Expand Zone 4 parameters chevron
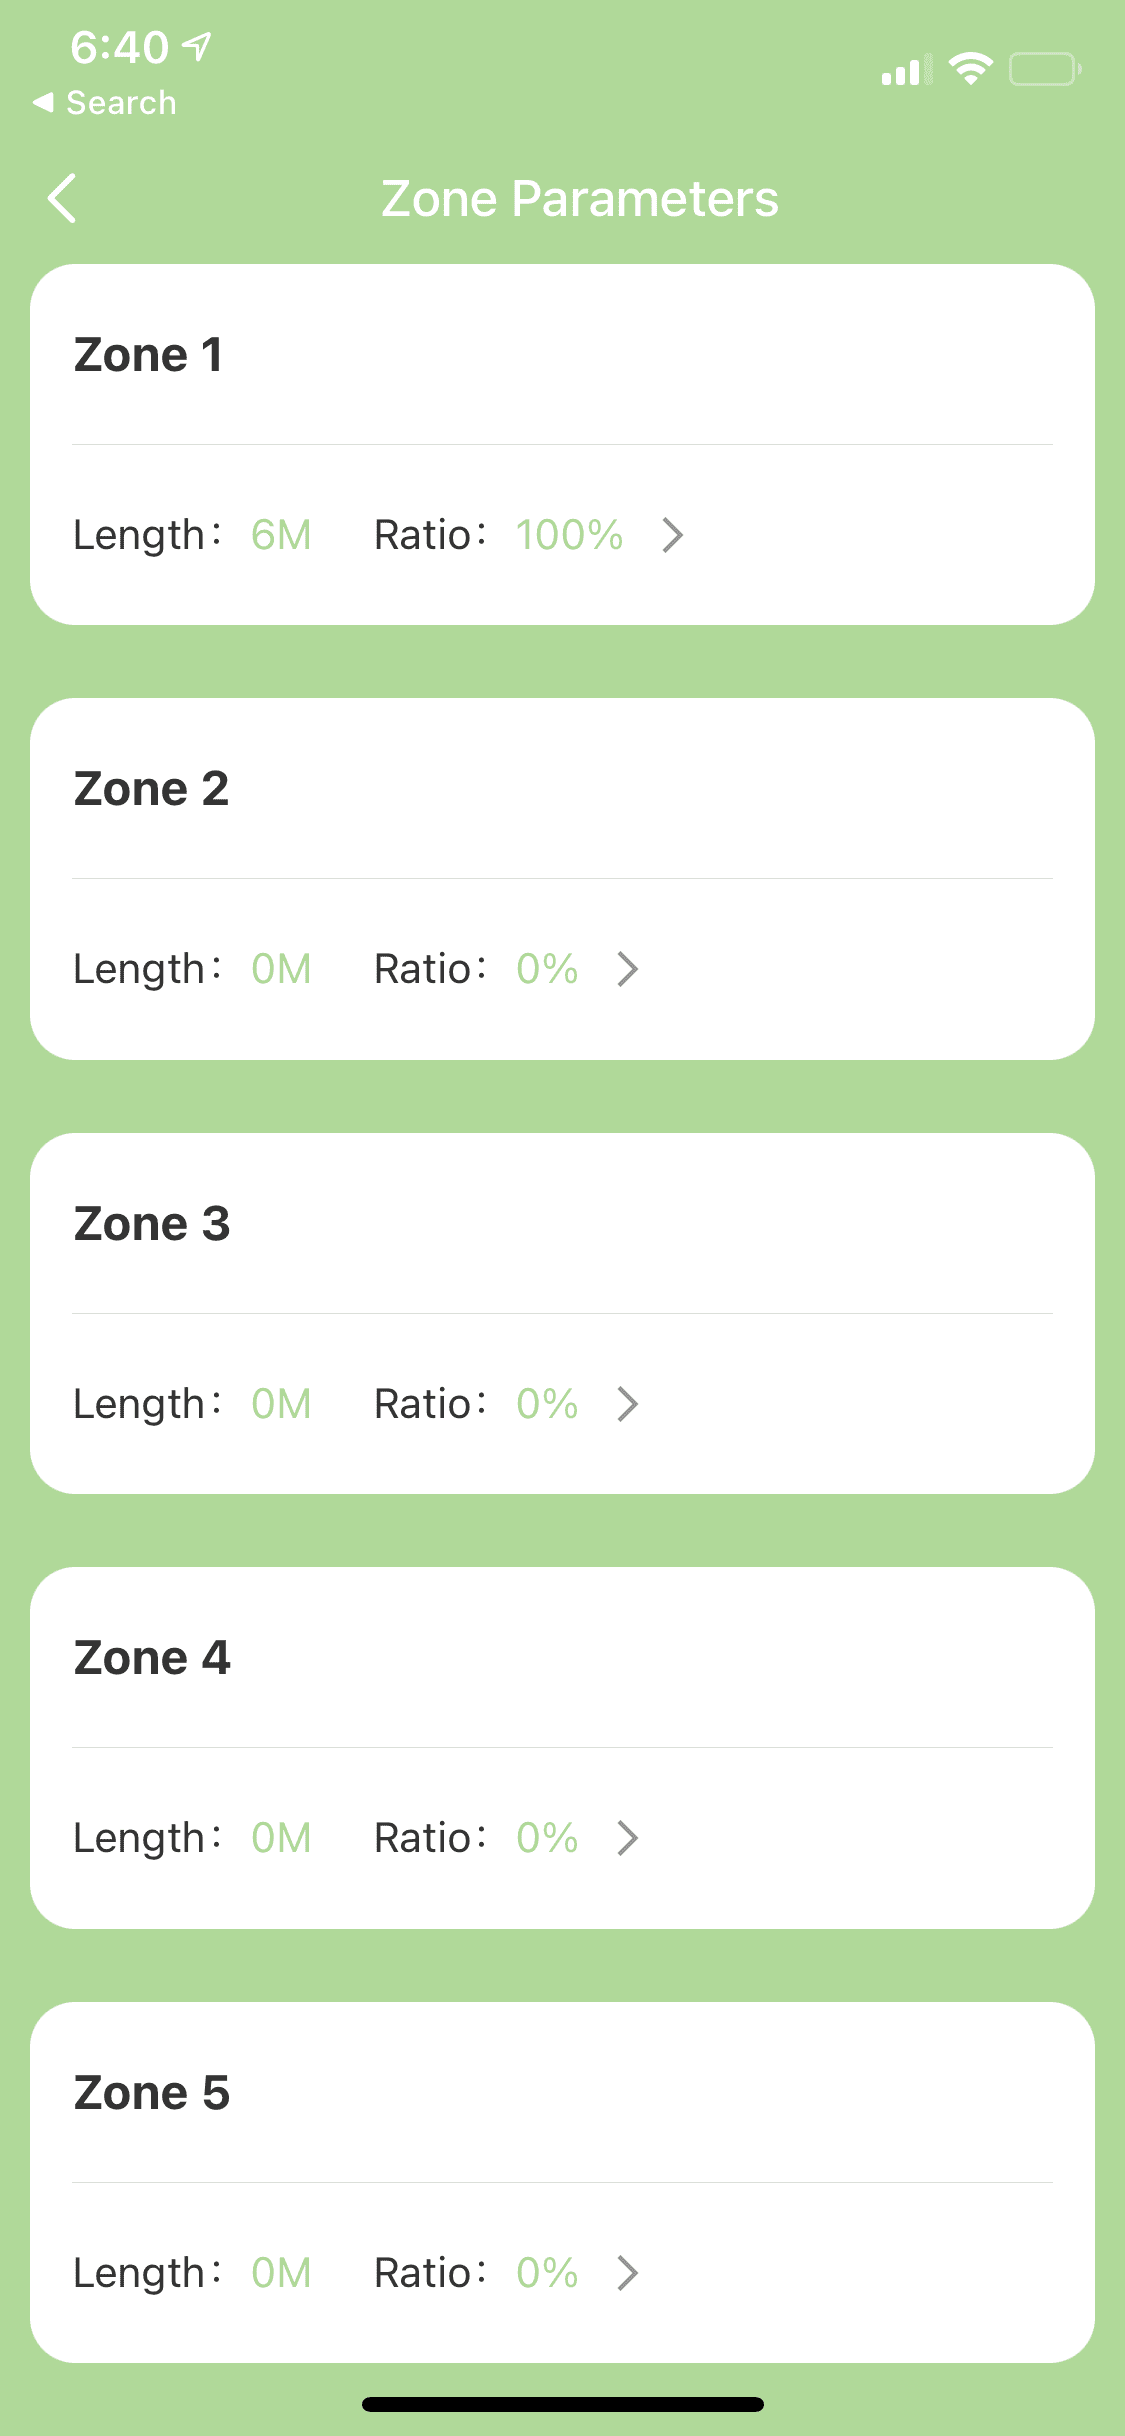 (628, 1838)
